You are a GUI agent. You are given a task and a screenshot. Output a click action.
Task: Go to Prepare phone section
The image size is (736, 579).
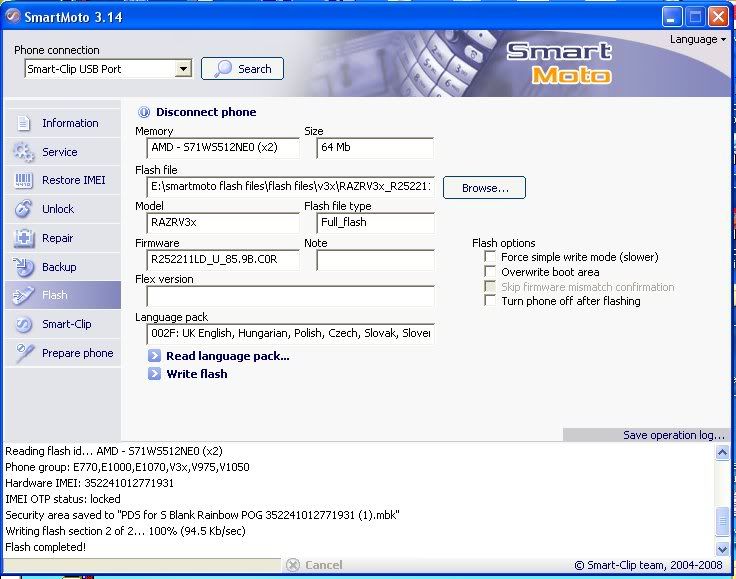click(63, 353)
